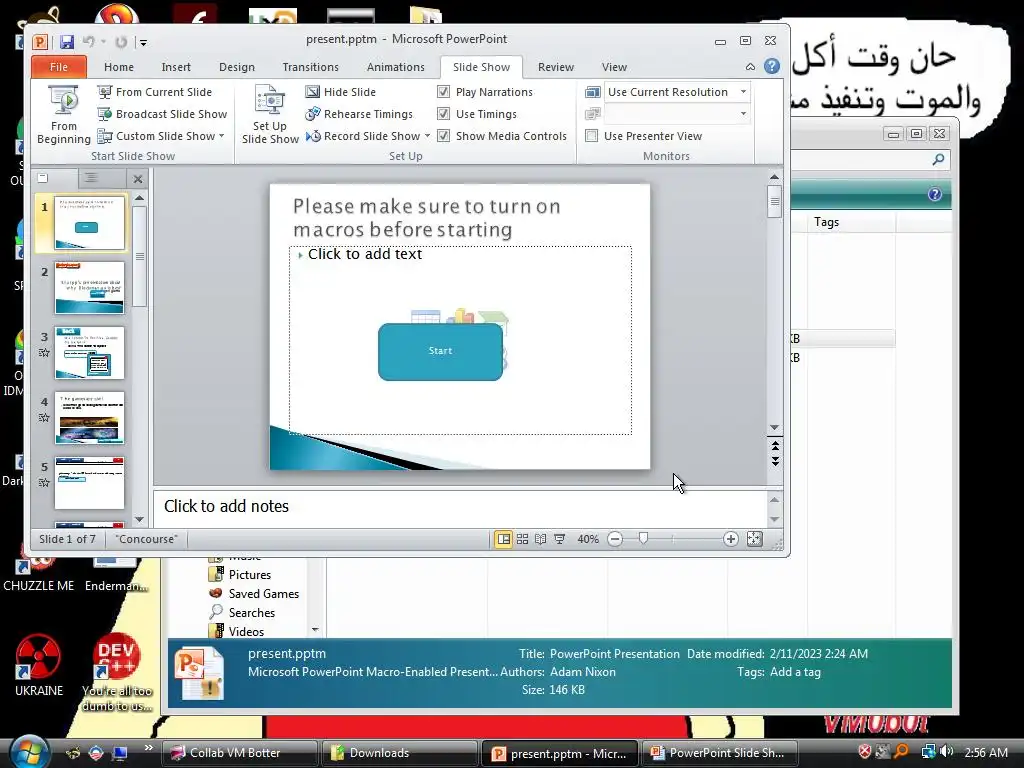The image size is (1024, 768).
Task: Switch to Normal view in status bar
Action: coord(504,539)
